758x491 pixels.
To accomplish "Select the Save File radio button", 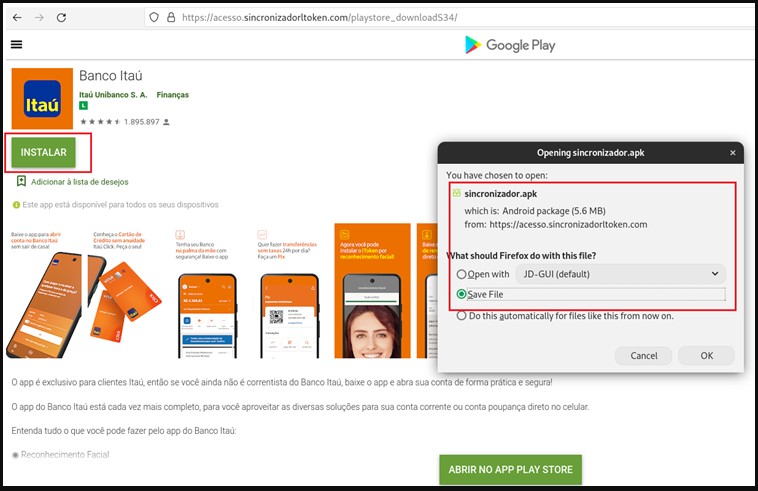I will pos(461,294).
